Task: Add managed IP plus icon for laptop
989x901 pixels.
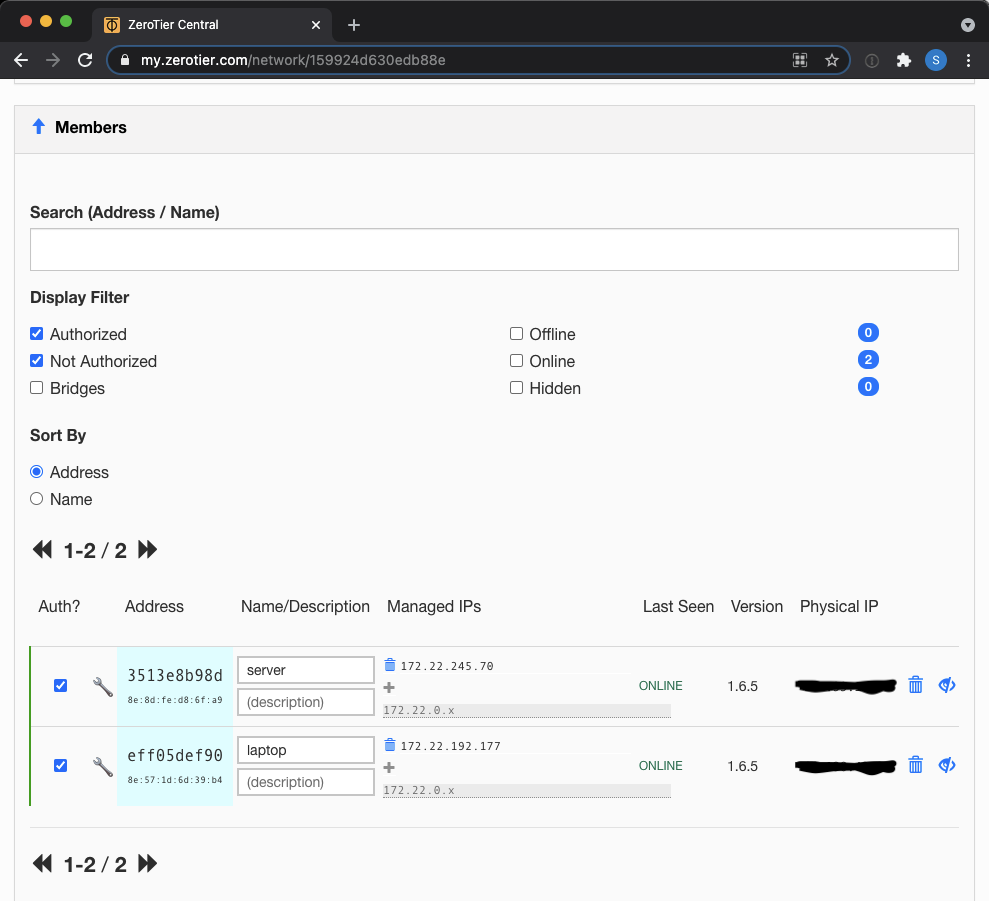Action: coord(389,767)
